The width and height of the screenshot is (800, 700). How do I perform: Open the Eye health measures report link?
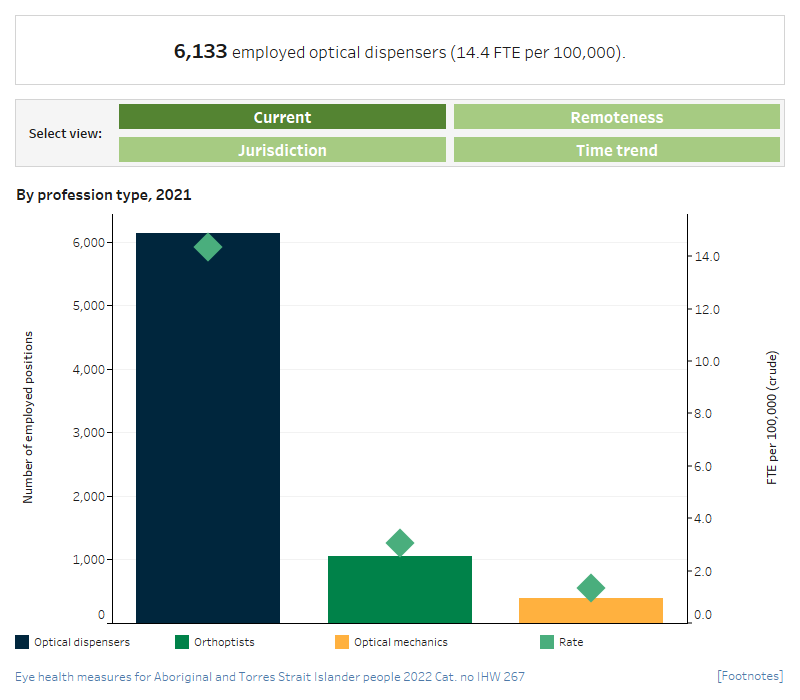click(x=270, y=677)
